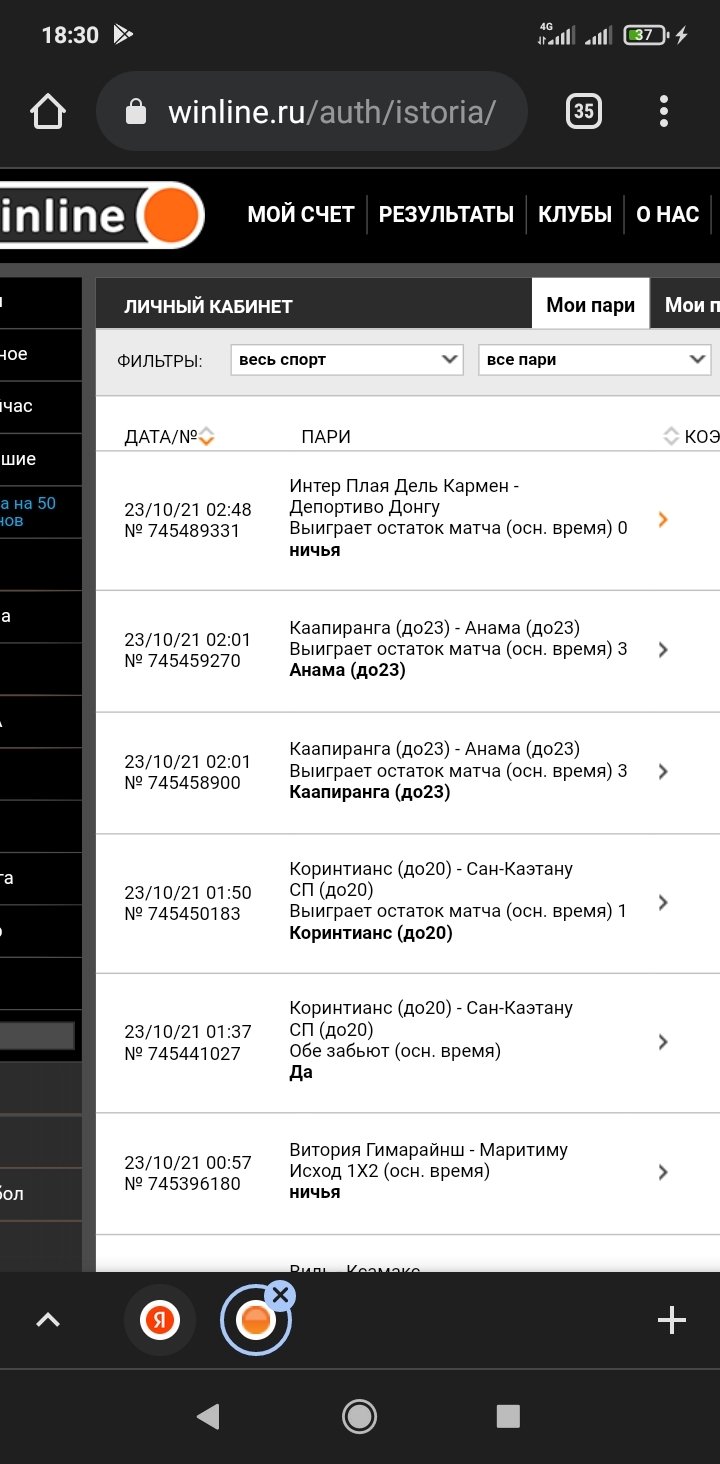This screenshot has width=720, height=1464.
Task: Tap the winline.ru address bar
Action: tap(330, 111)
